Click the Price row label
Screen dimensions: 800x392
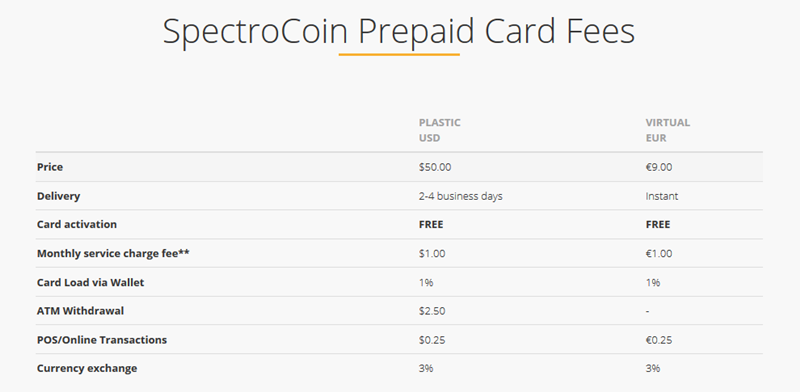(x=50, y=167)
